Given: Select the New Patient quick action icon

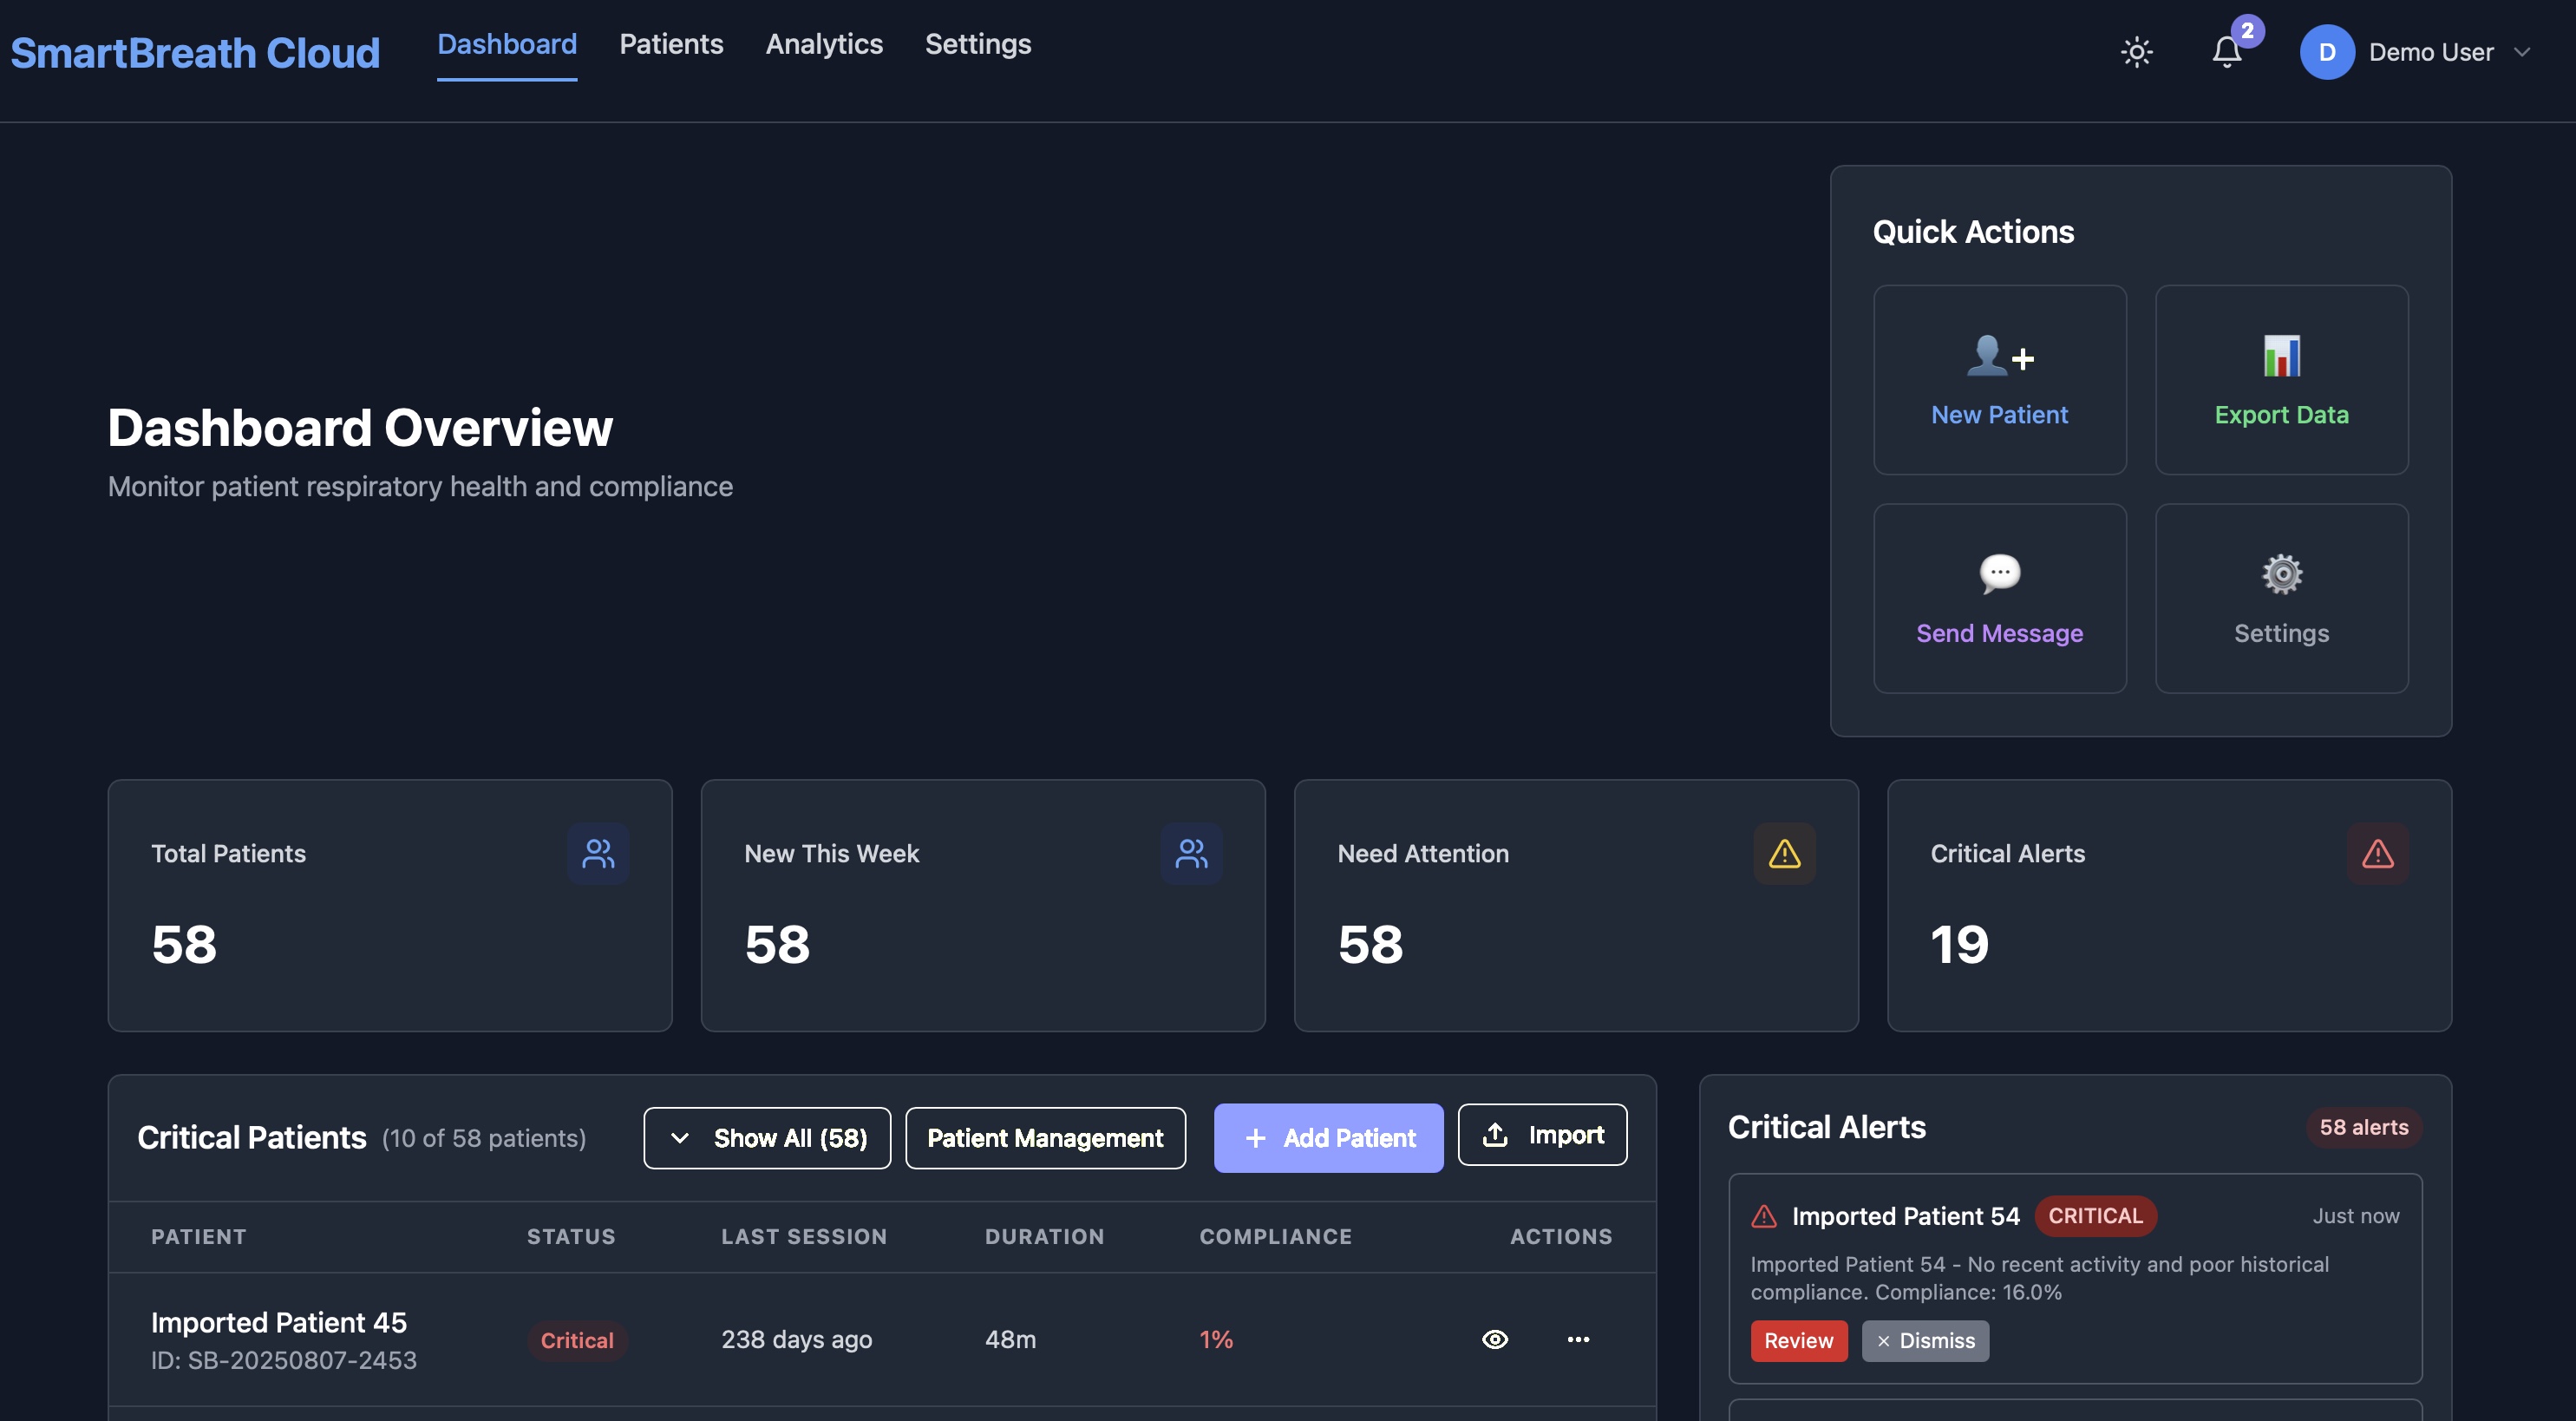Looking at the screenshot, I should click(2000, 358).
